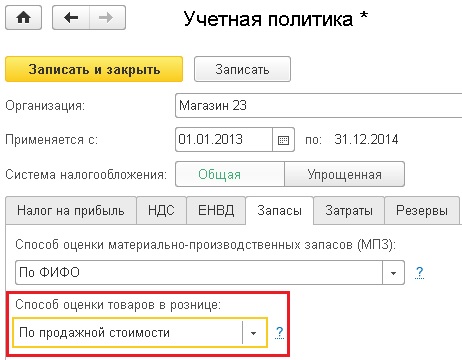Select the Запасы tab

pos(279,210)
